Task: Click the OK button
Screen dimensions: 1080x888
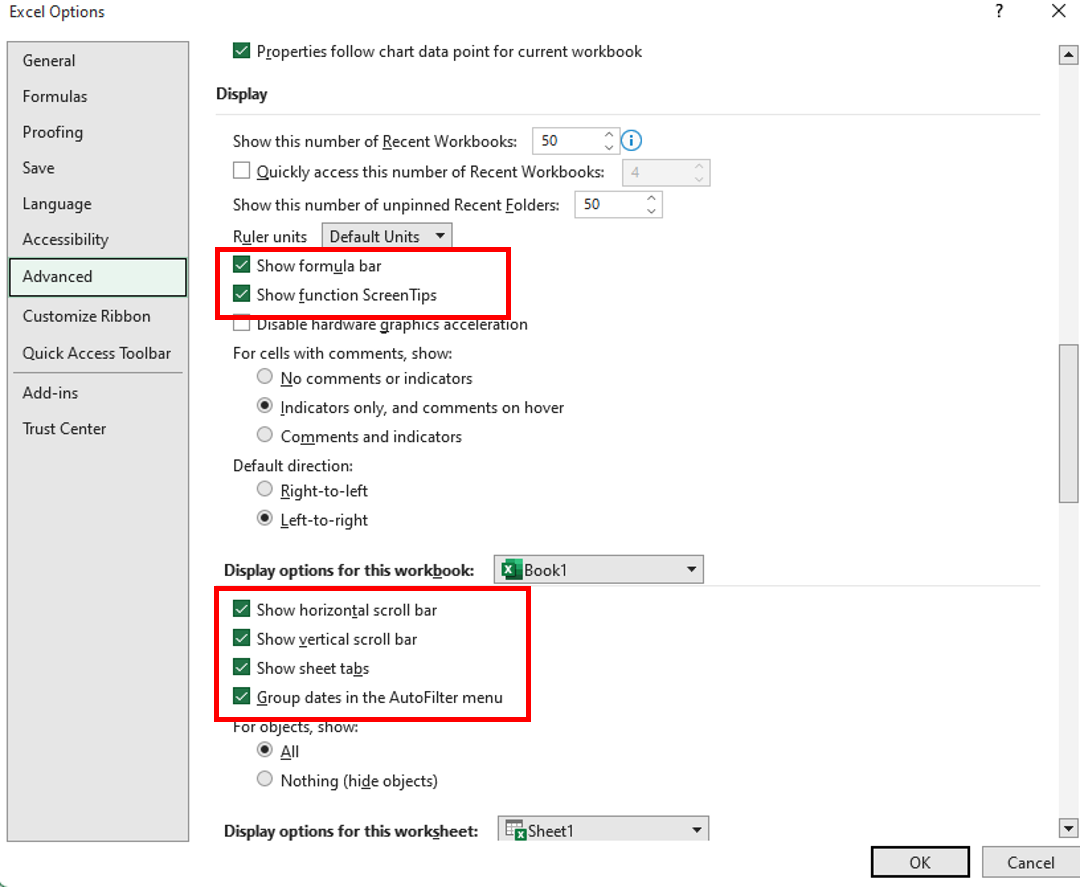Action: pos(920,862)
